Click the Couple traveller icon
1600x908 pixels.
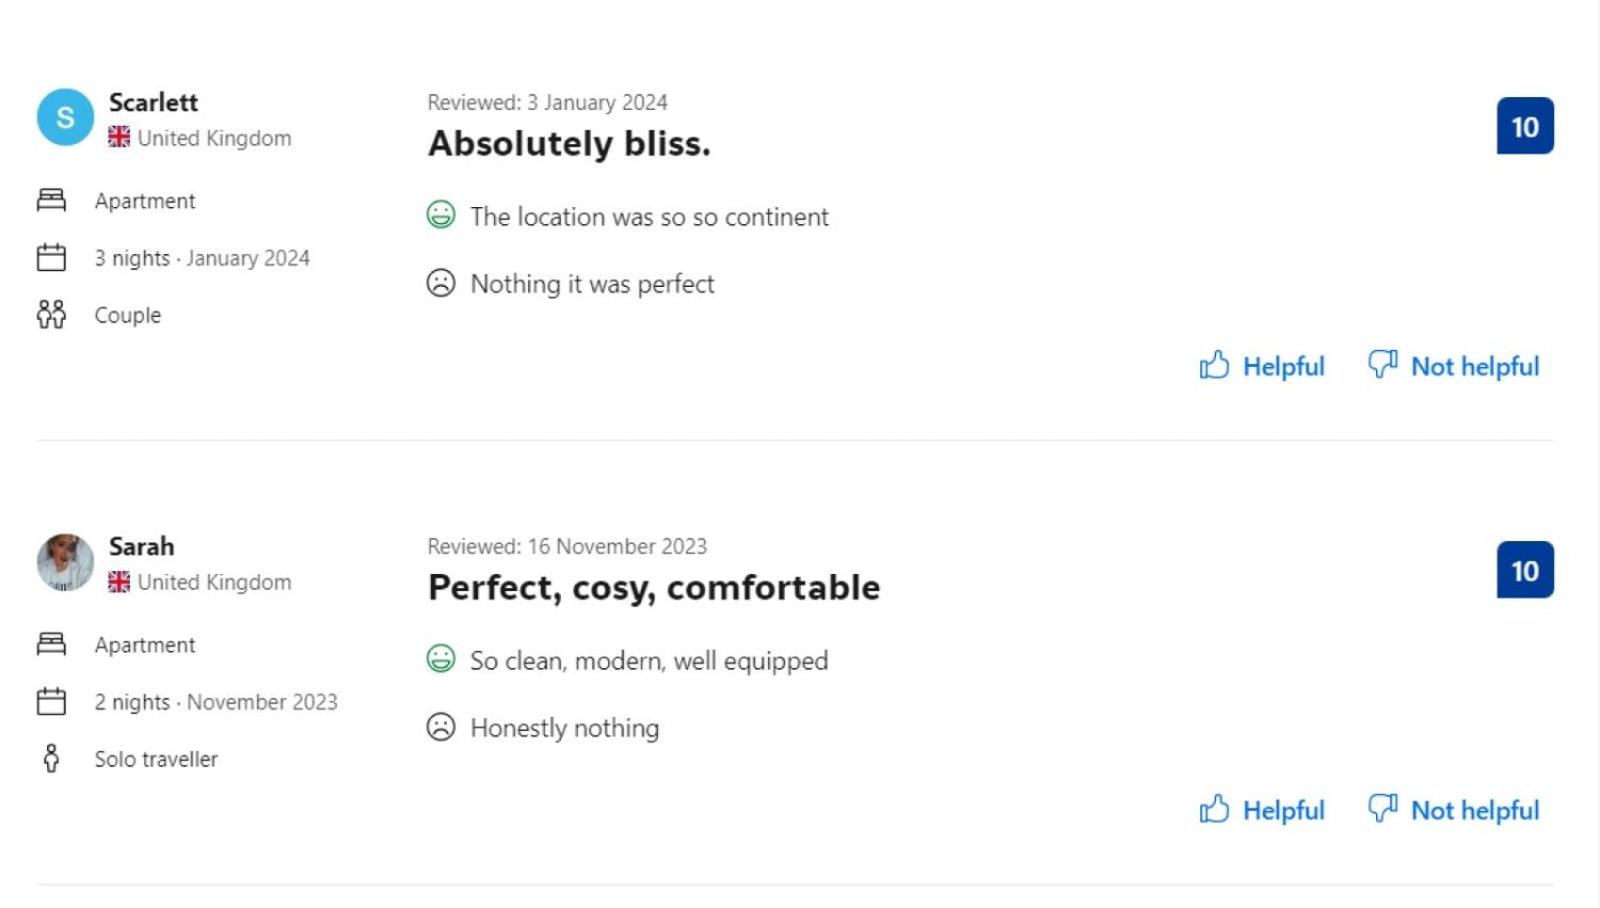[x=51, y=315]
